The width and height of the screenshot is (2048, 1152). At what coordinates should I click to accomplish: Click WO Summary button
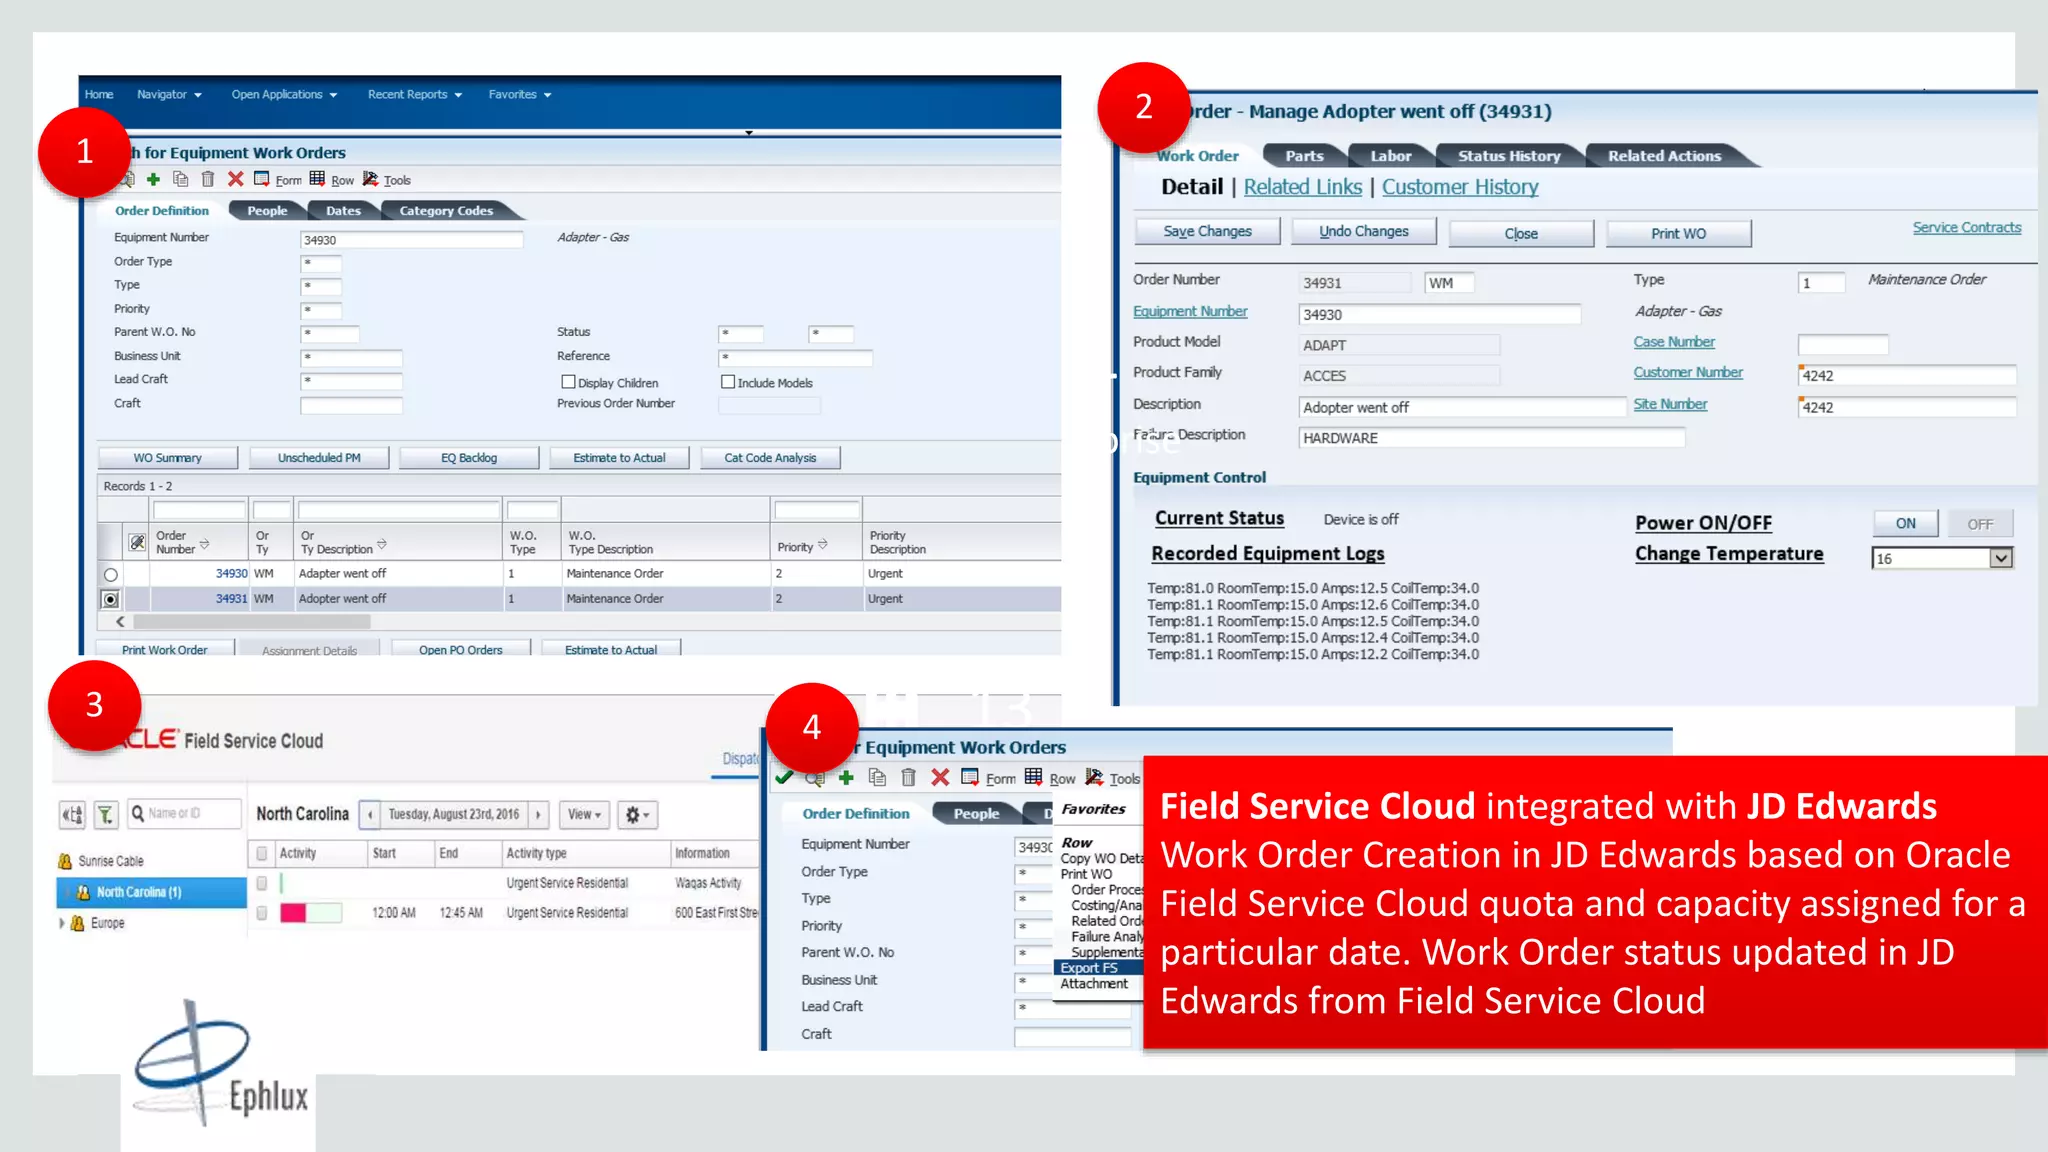coord(168,458)
